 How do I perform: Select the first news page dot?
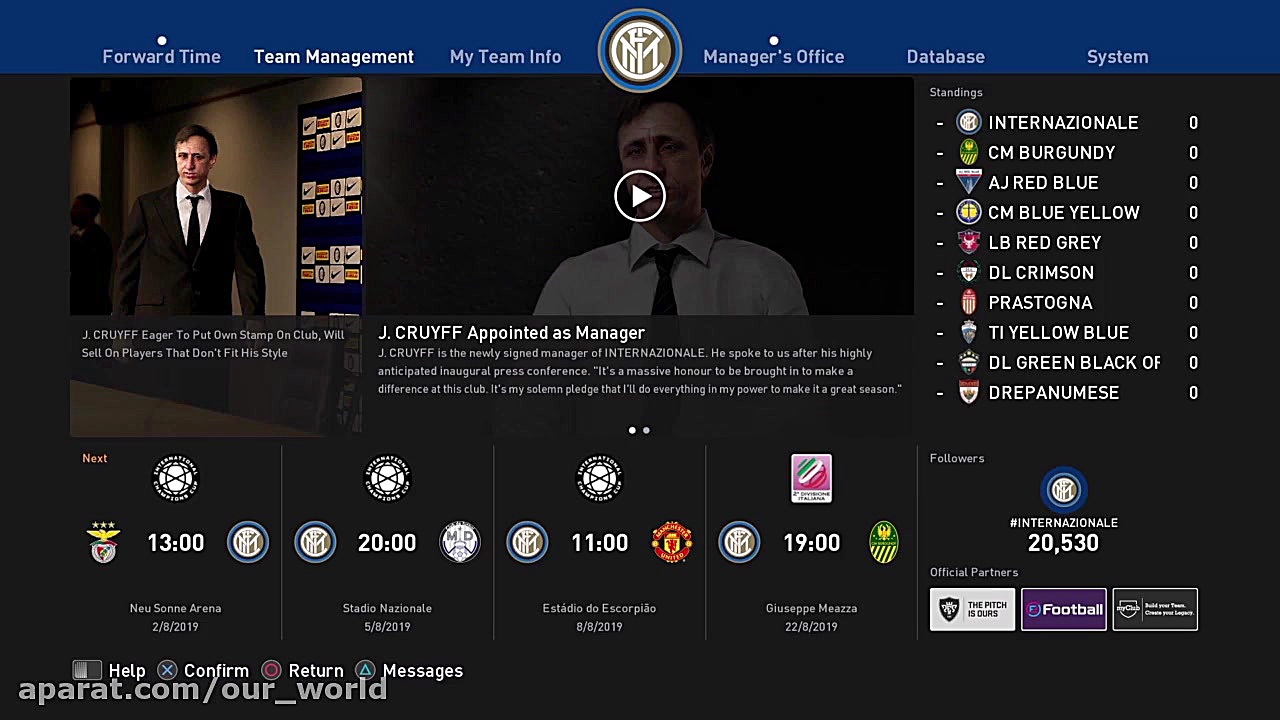tap(632, 430)
